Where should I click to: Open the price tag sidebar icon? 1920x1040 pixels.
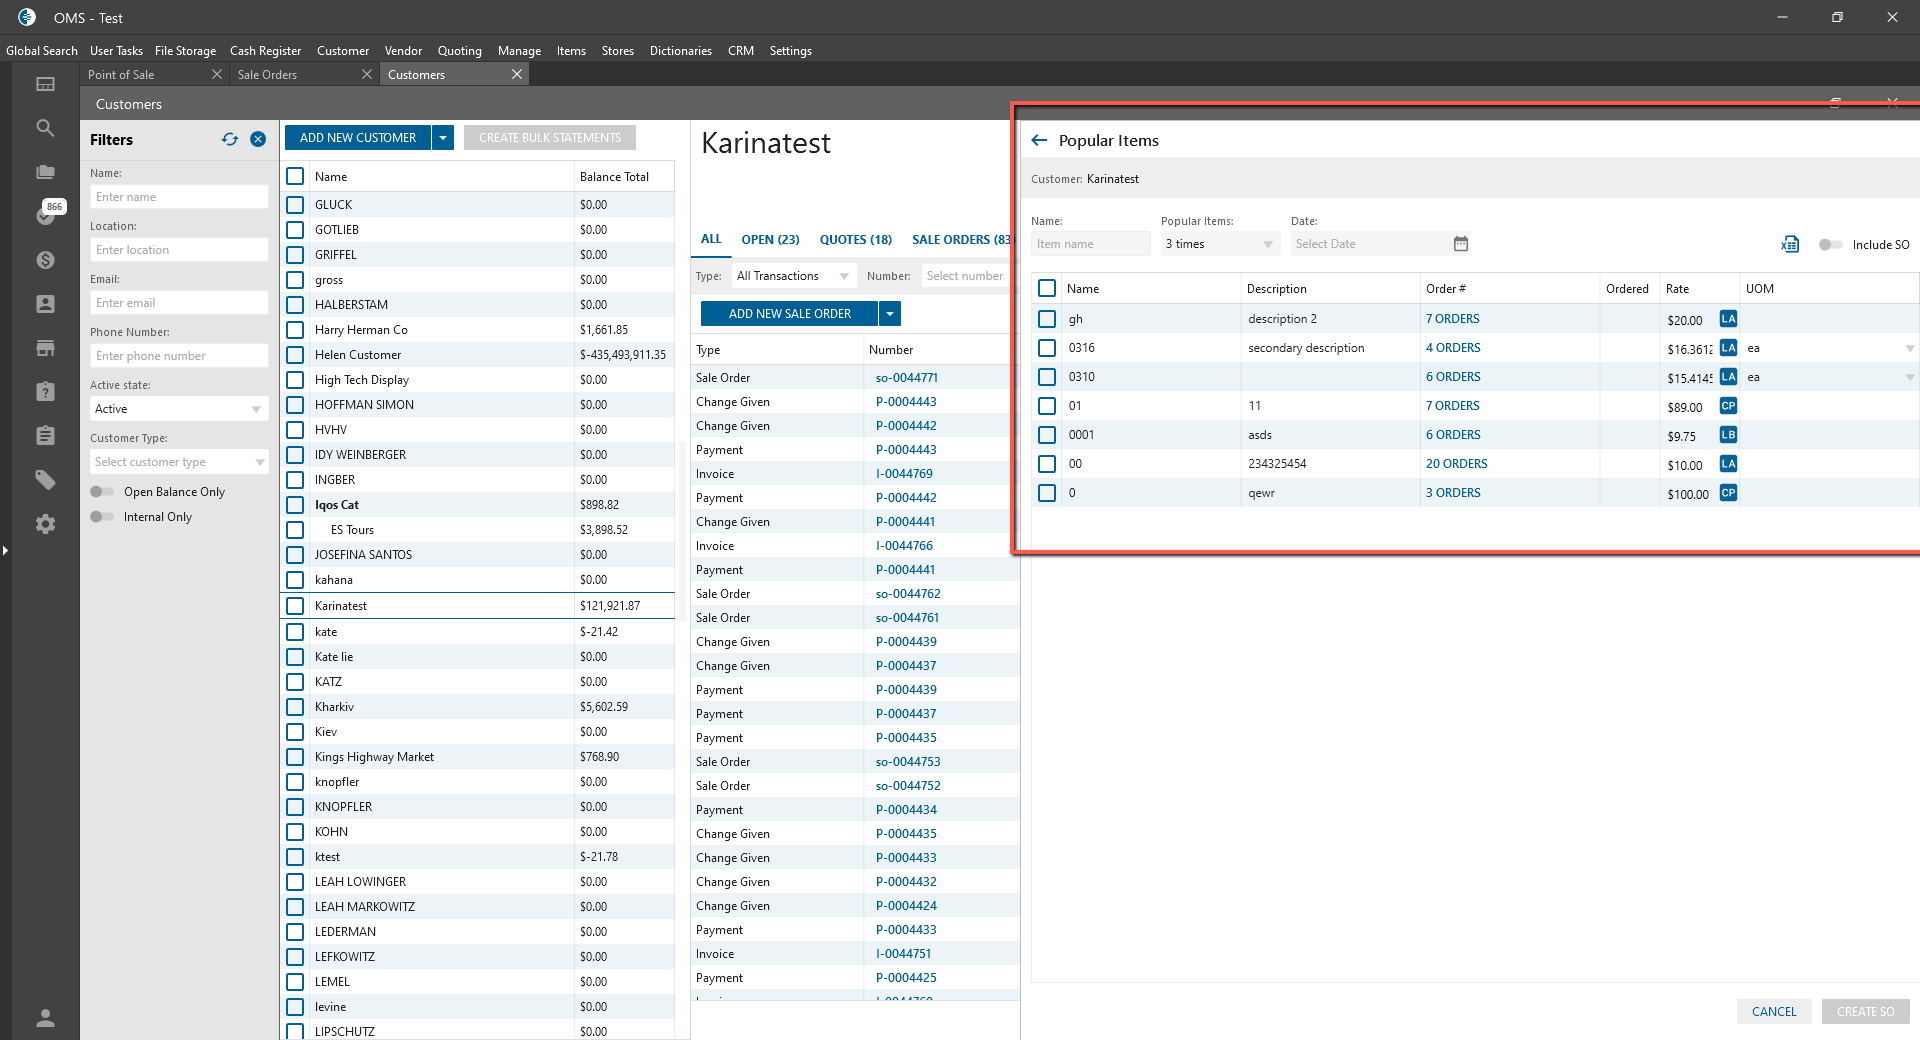[x=45, y=480]
